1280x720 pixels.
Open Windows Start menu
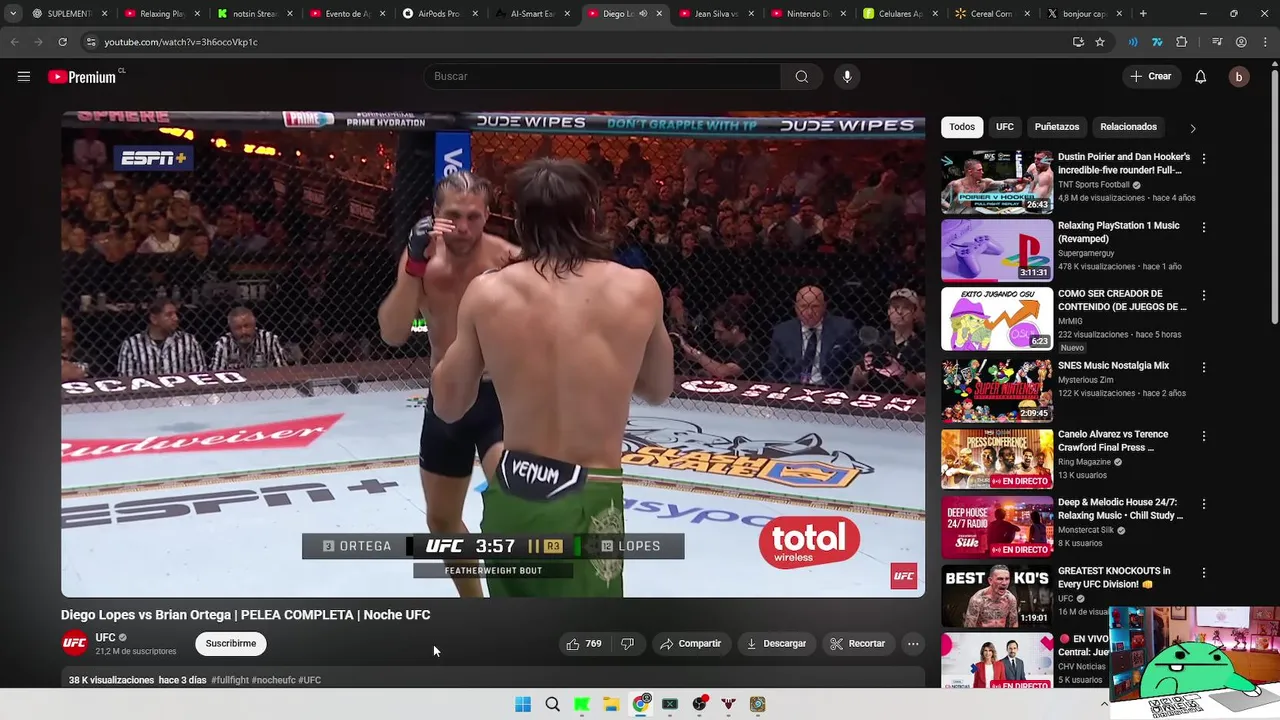(523, 704)
